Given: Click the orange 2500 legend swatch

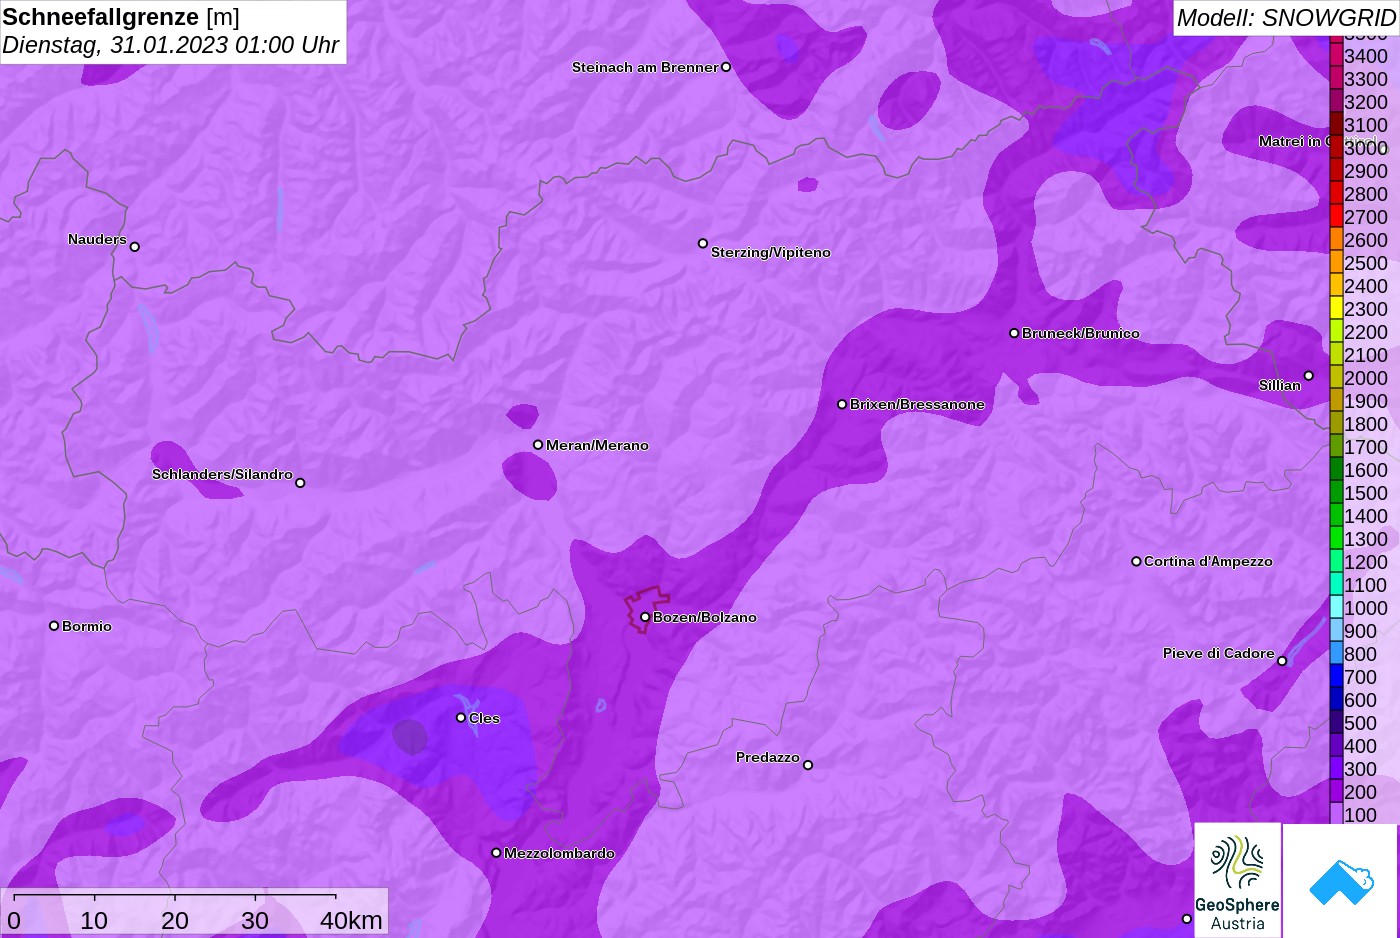Looking at the screenshot, I should coord(1336,262).
